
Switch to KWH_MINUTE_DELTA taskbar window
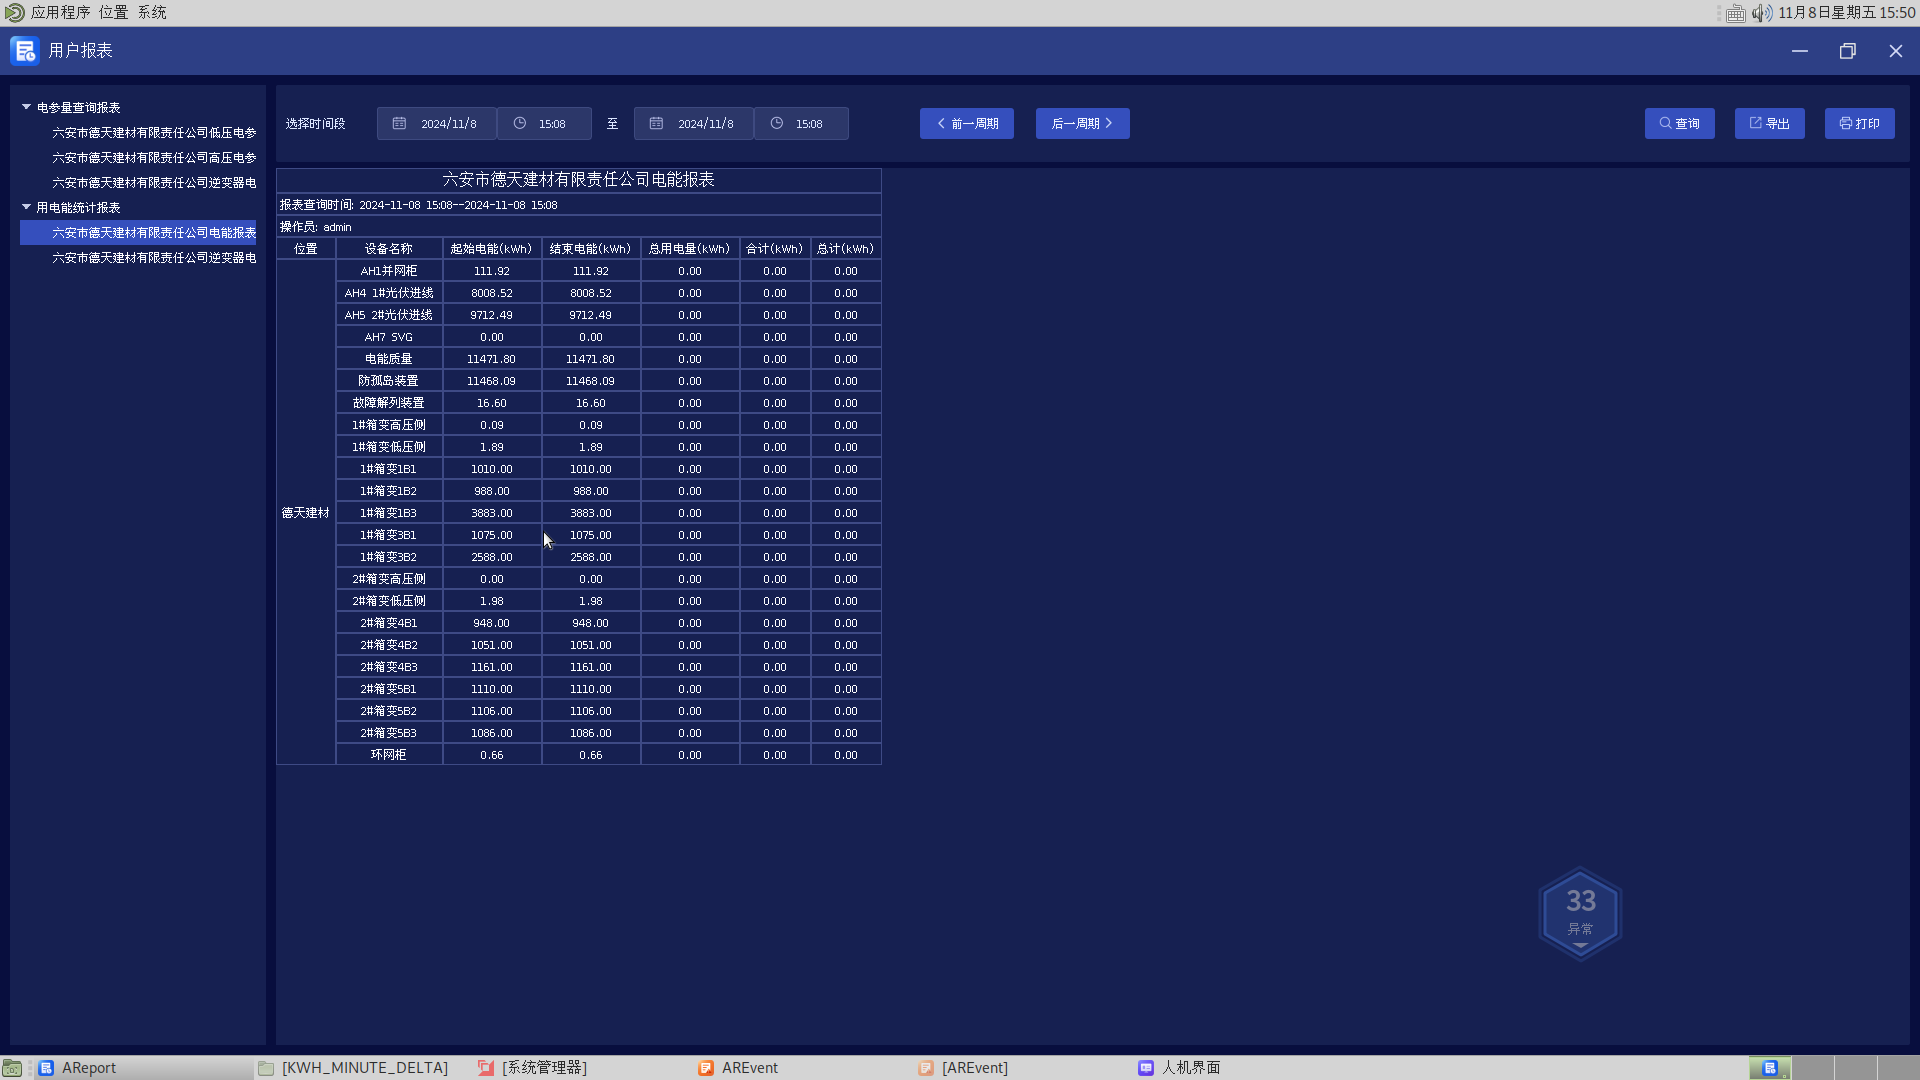[x=364, y=1067]
